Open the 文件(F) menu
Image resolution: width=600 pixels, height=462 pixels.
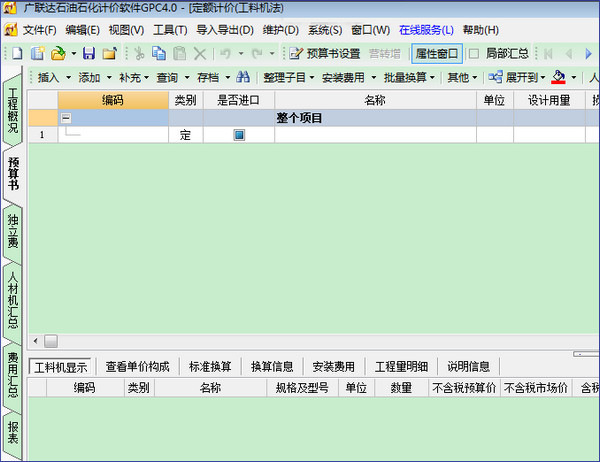pyautogui.click(x=39, y=30)
